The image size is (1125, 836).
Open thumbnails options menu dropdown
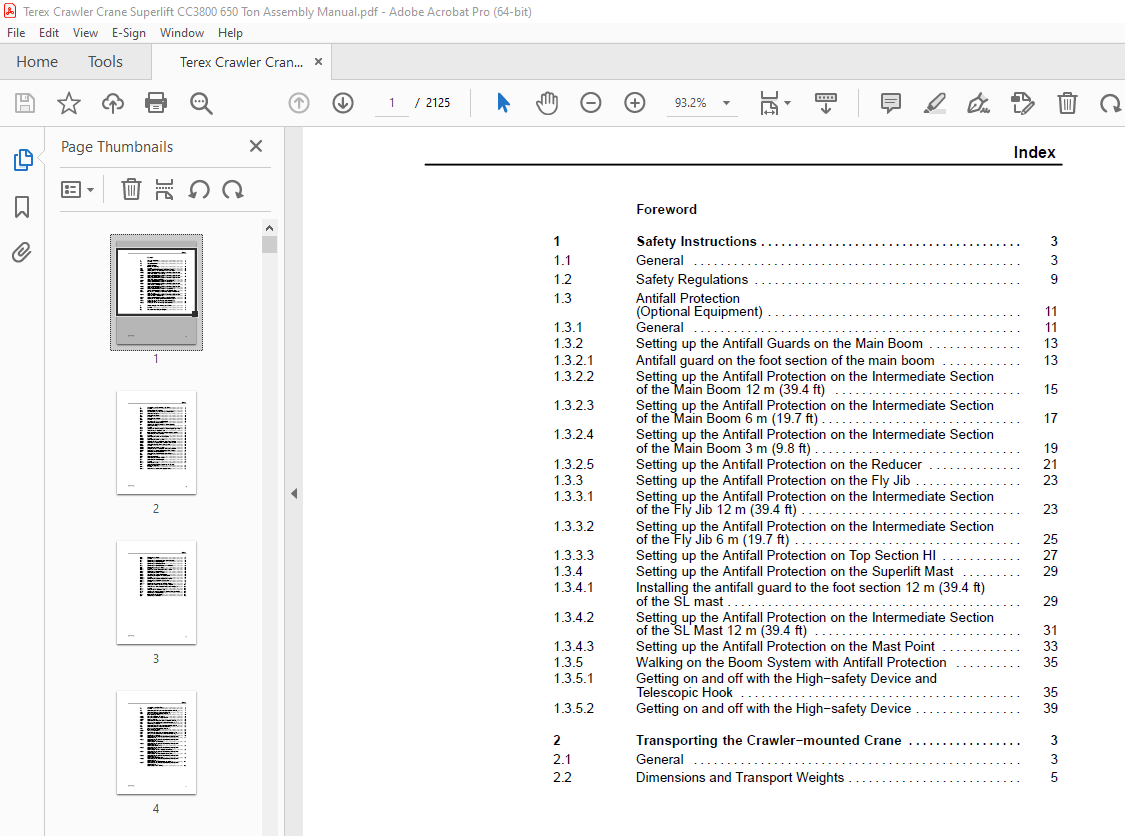[77, 190]
